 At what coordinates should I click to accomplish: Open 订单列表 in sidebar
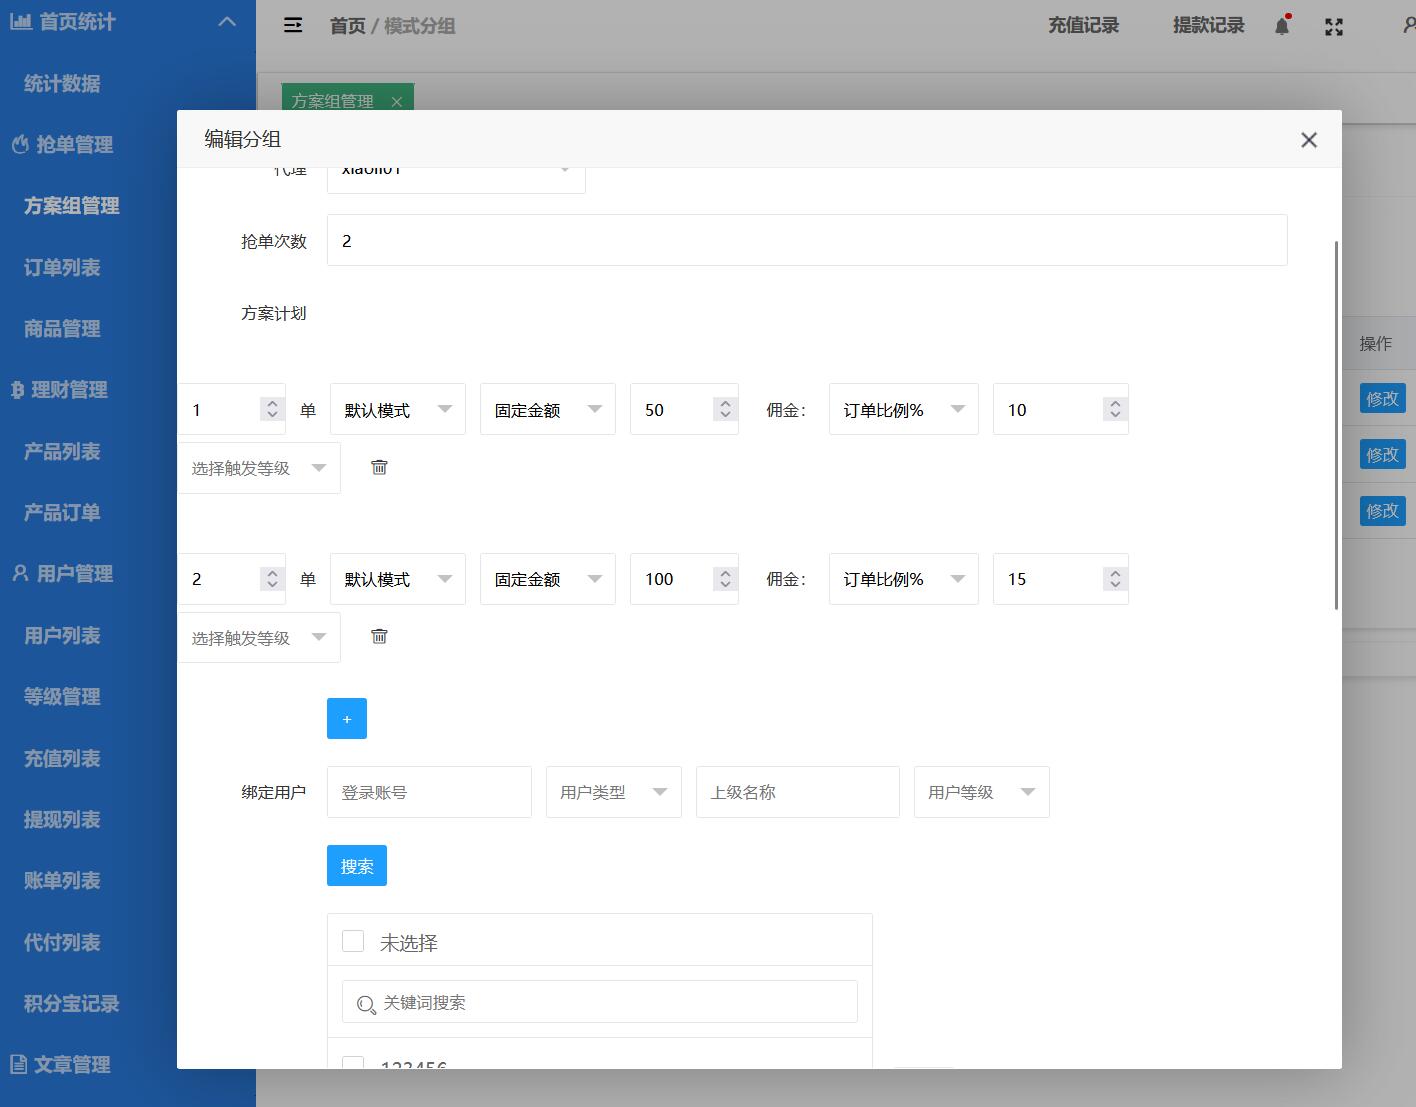point(62,267)
